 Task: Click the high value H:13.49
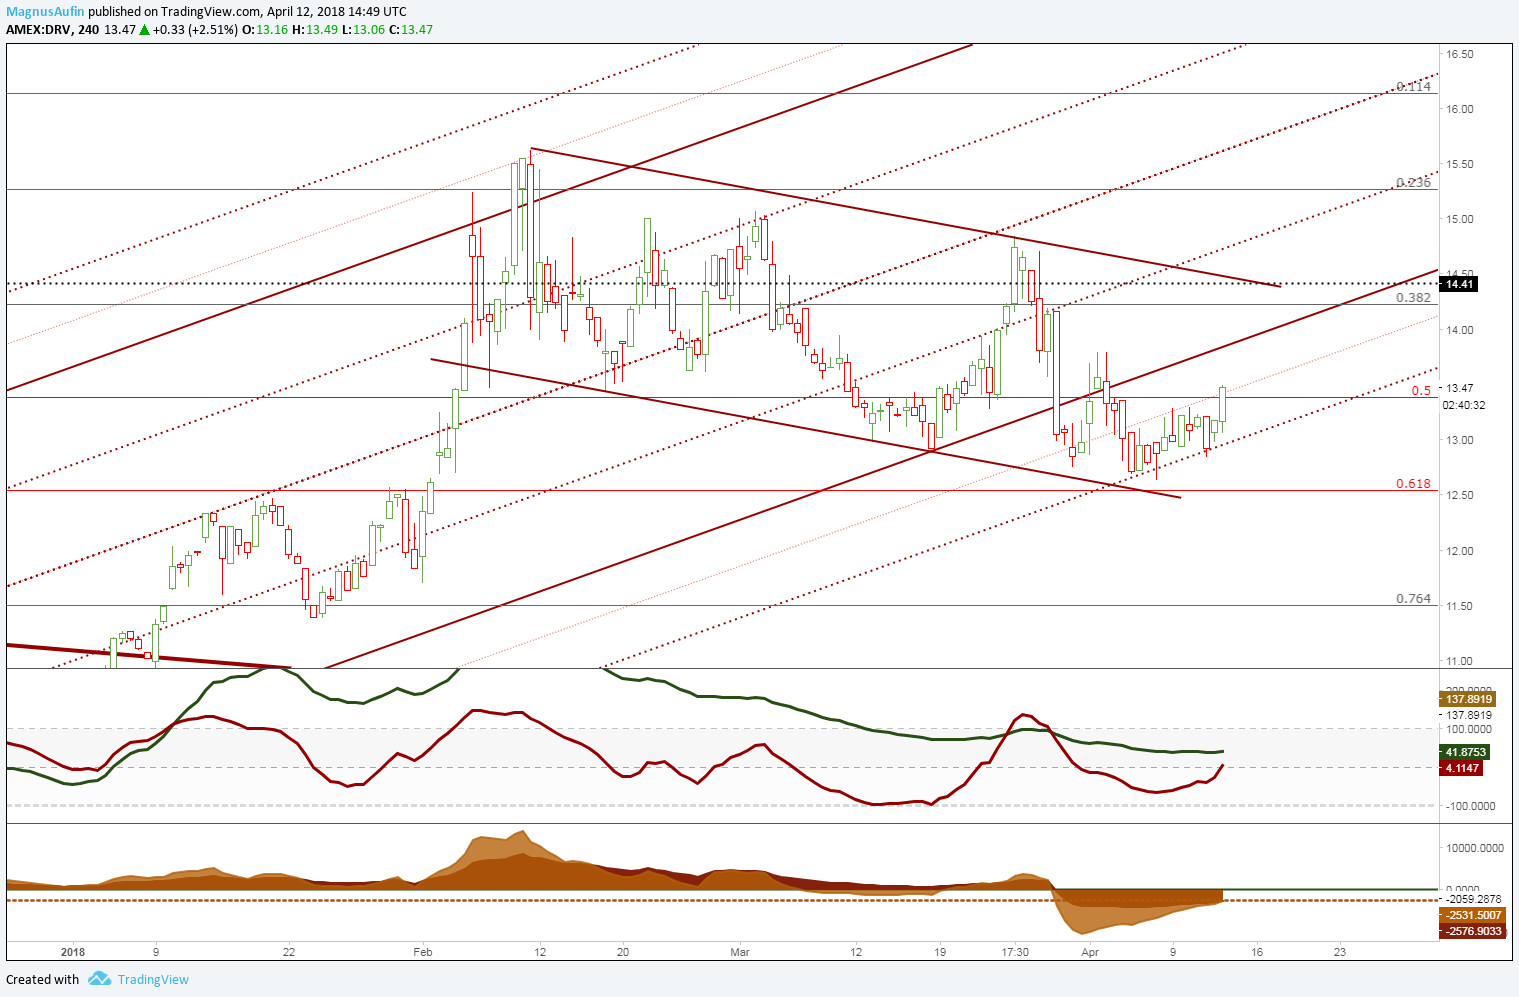pyautogui.click(x=314, y=29)
